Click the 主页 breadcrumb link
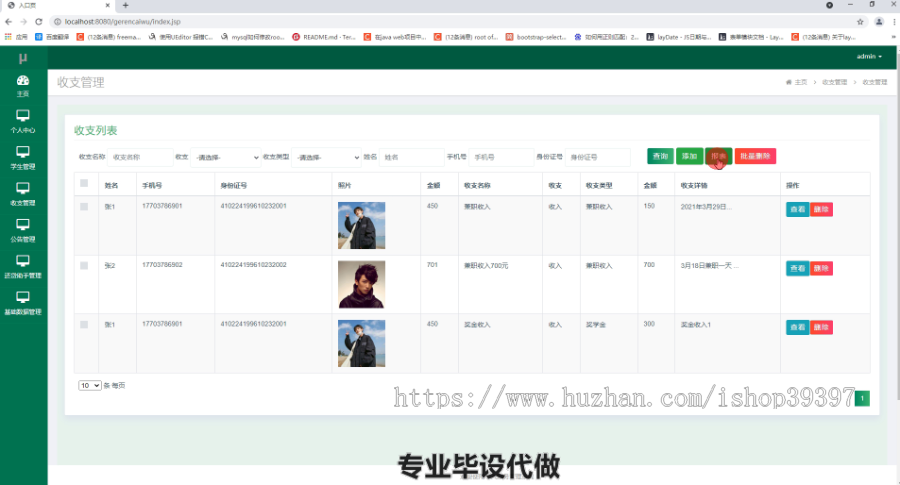Viewport: 900px width, 485px height. point(801,82)
